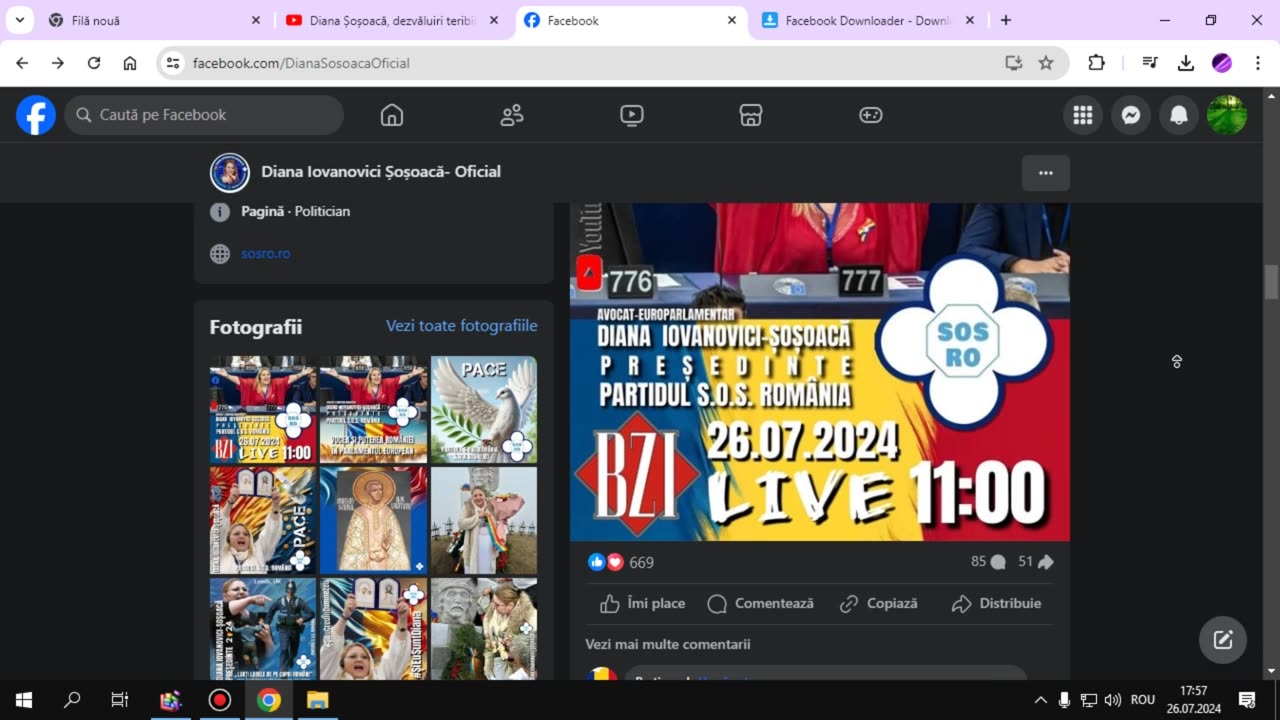Click the install app icon in address bar
Image resolution: width=1280 pixels, height=720 pixels.
(1014, 63)
